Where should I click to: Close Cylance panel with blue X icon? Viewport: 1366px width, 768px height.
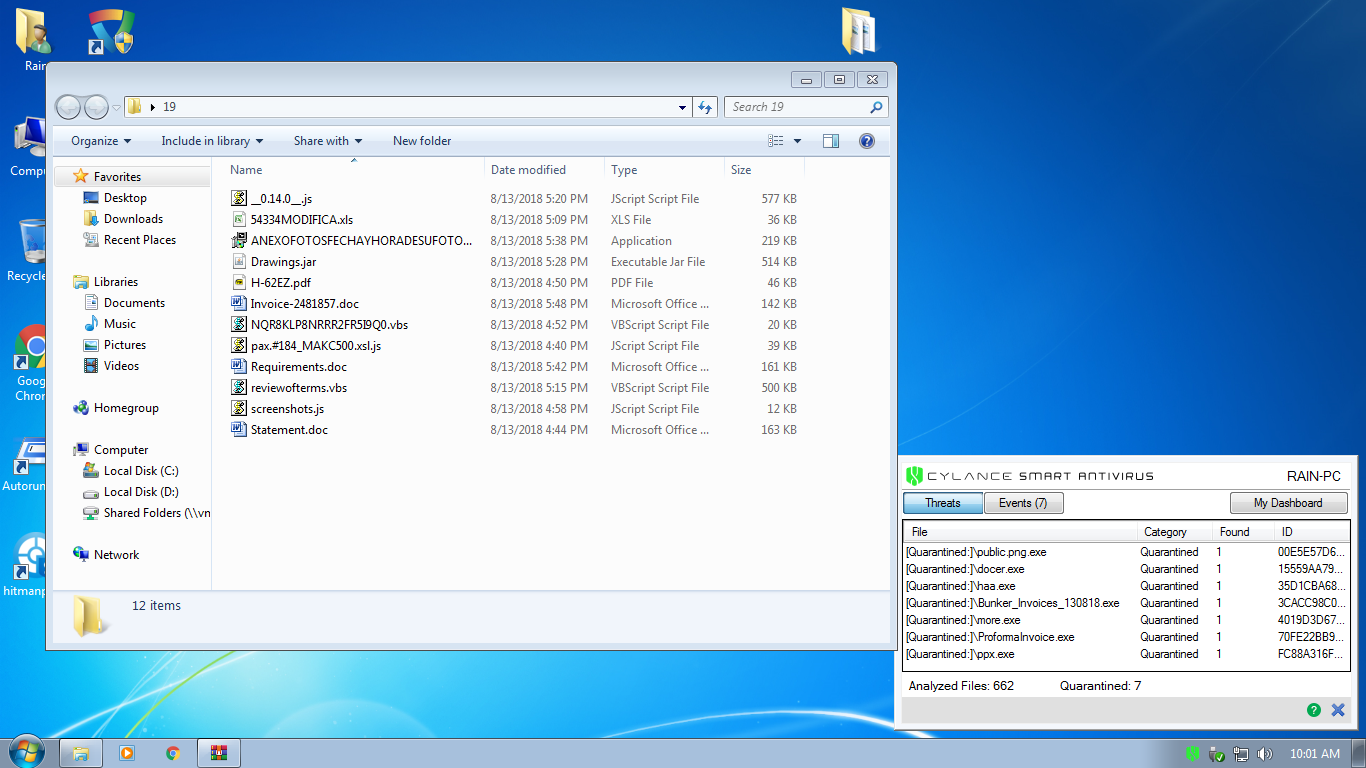[1338, 710]
